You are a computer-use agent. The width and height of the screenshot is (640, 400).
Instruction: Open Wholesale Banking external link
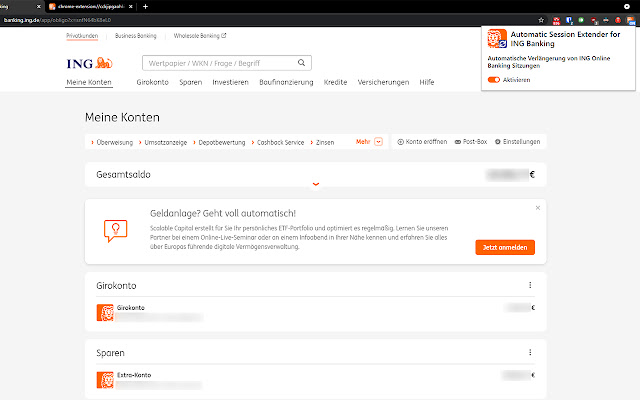[x=200, y=36]
